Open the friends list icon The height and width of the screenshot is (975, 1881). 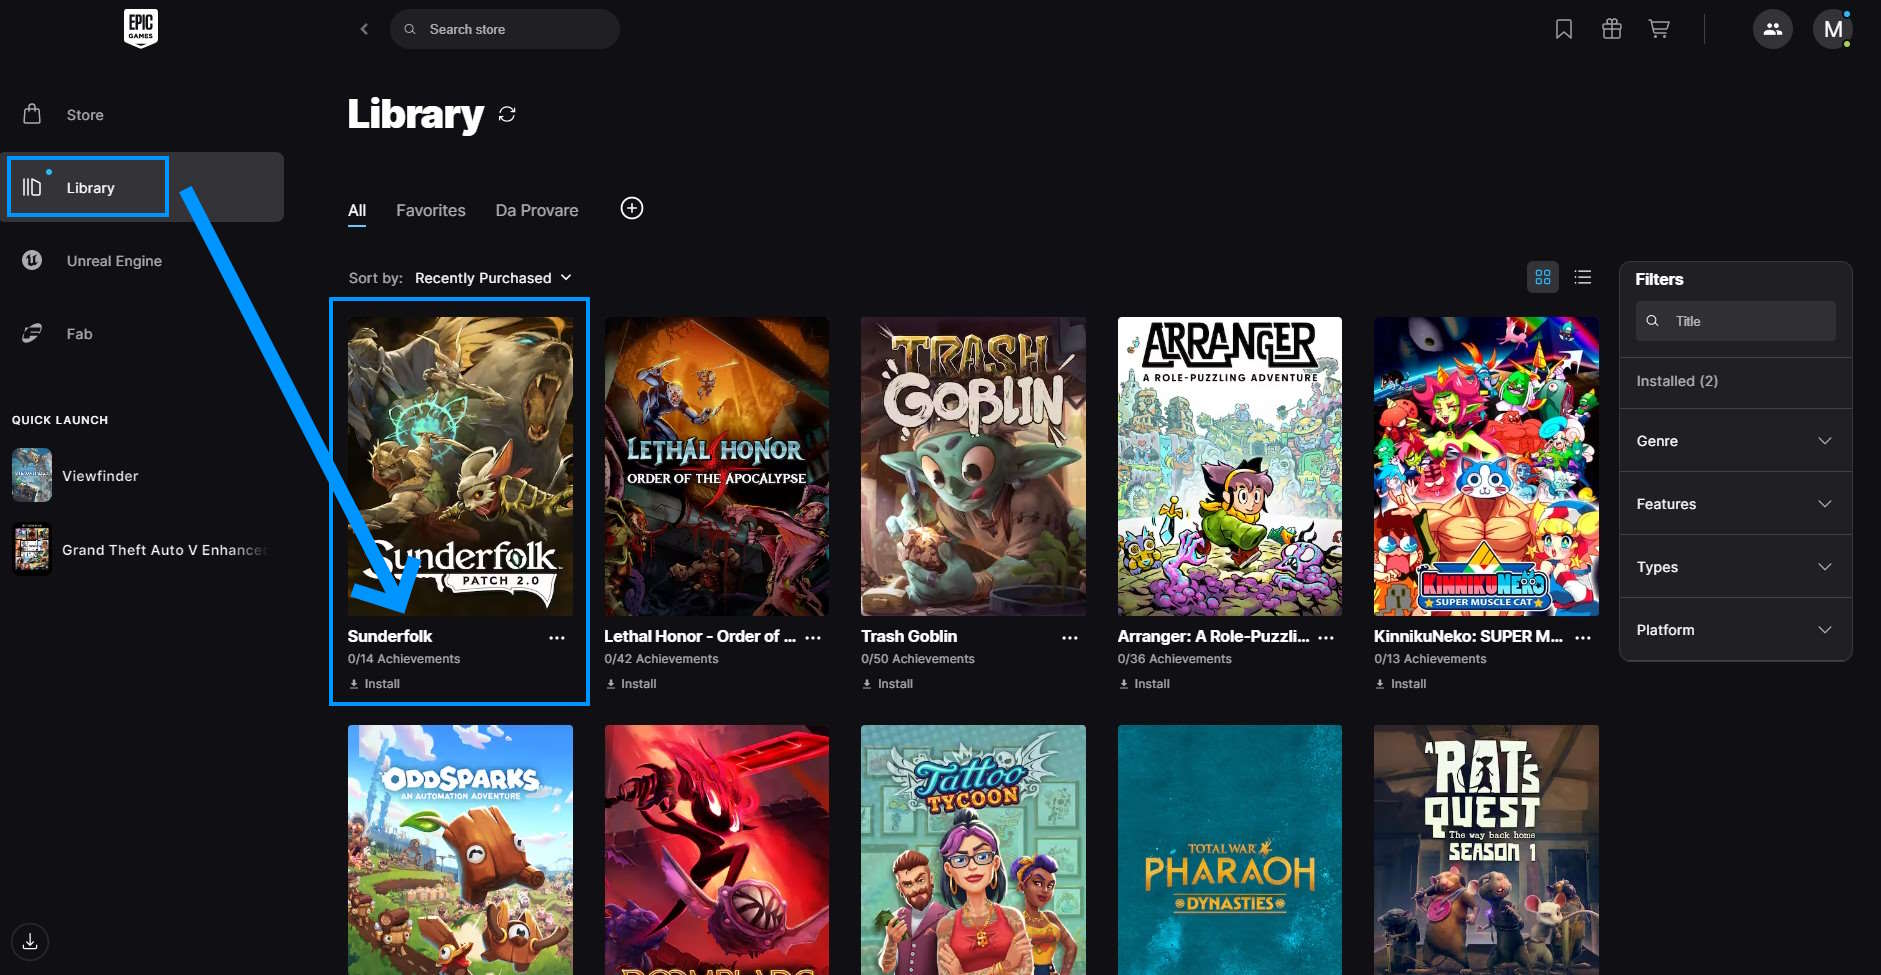[1773, 29]
